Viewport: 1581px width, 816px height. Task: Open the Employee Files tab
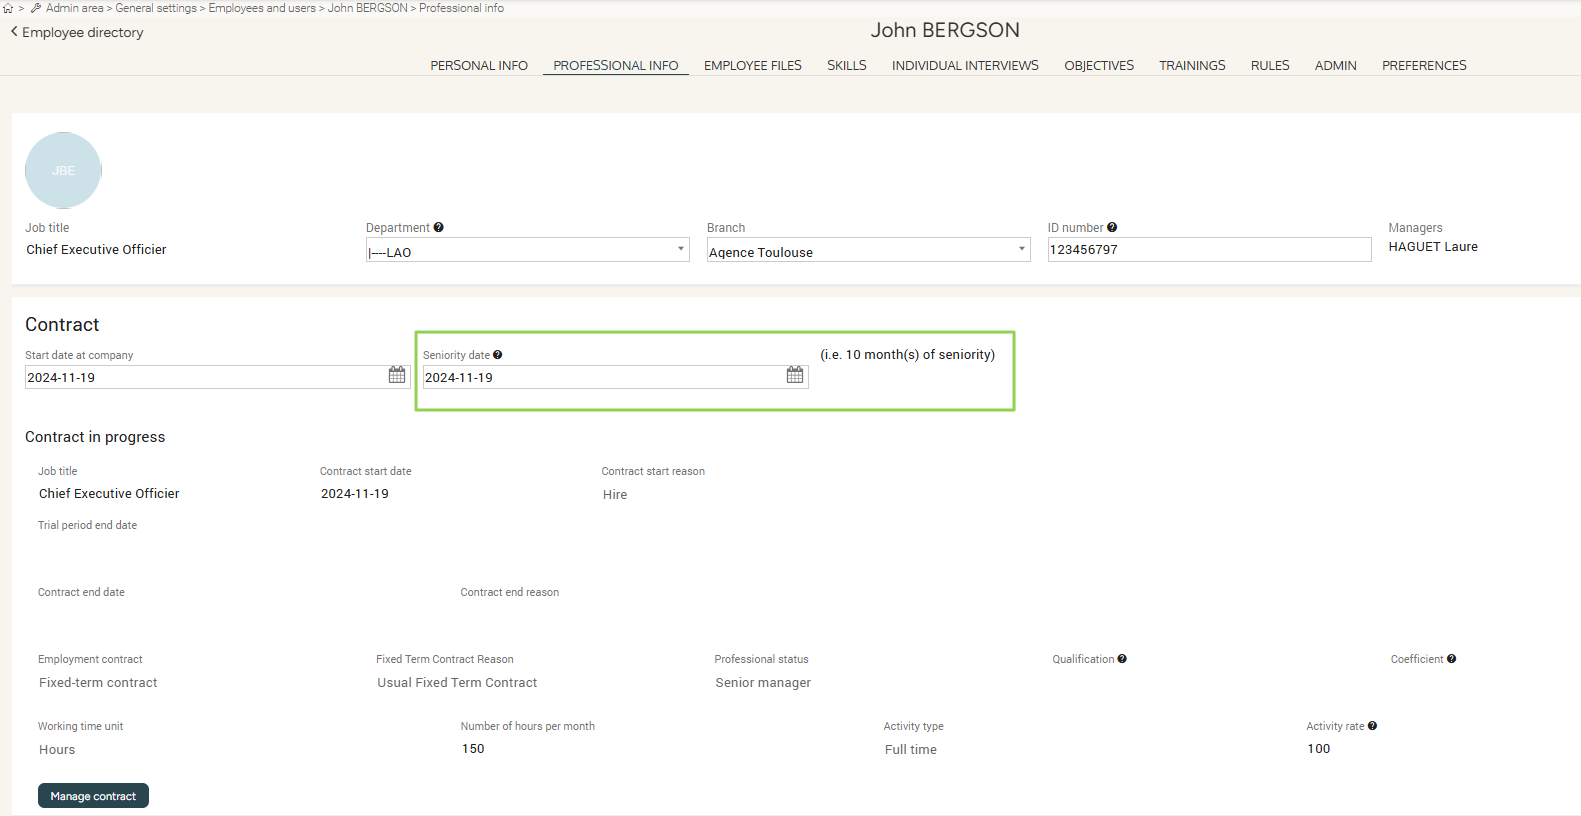point(752,66)
